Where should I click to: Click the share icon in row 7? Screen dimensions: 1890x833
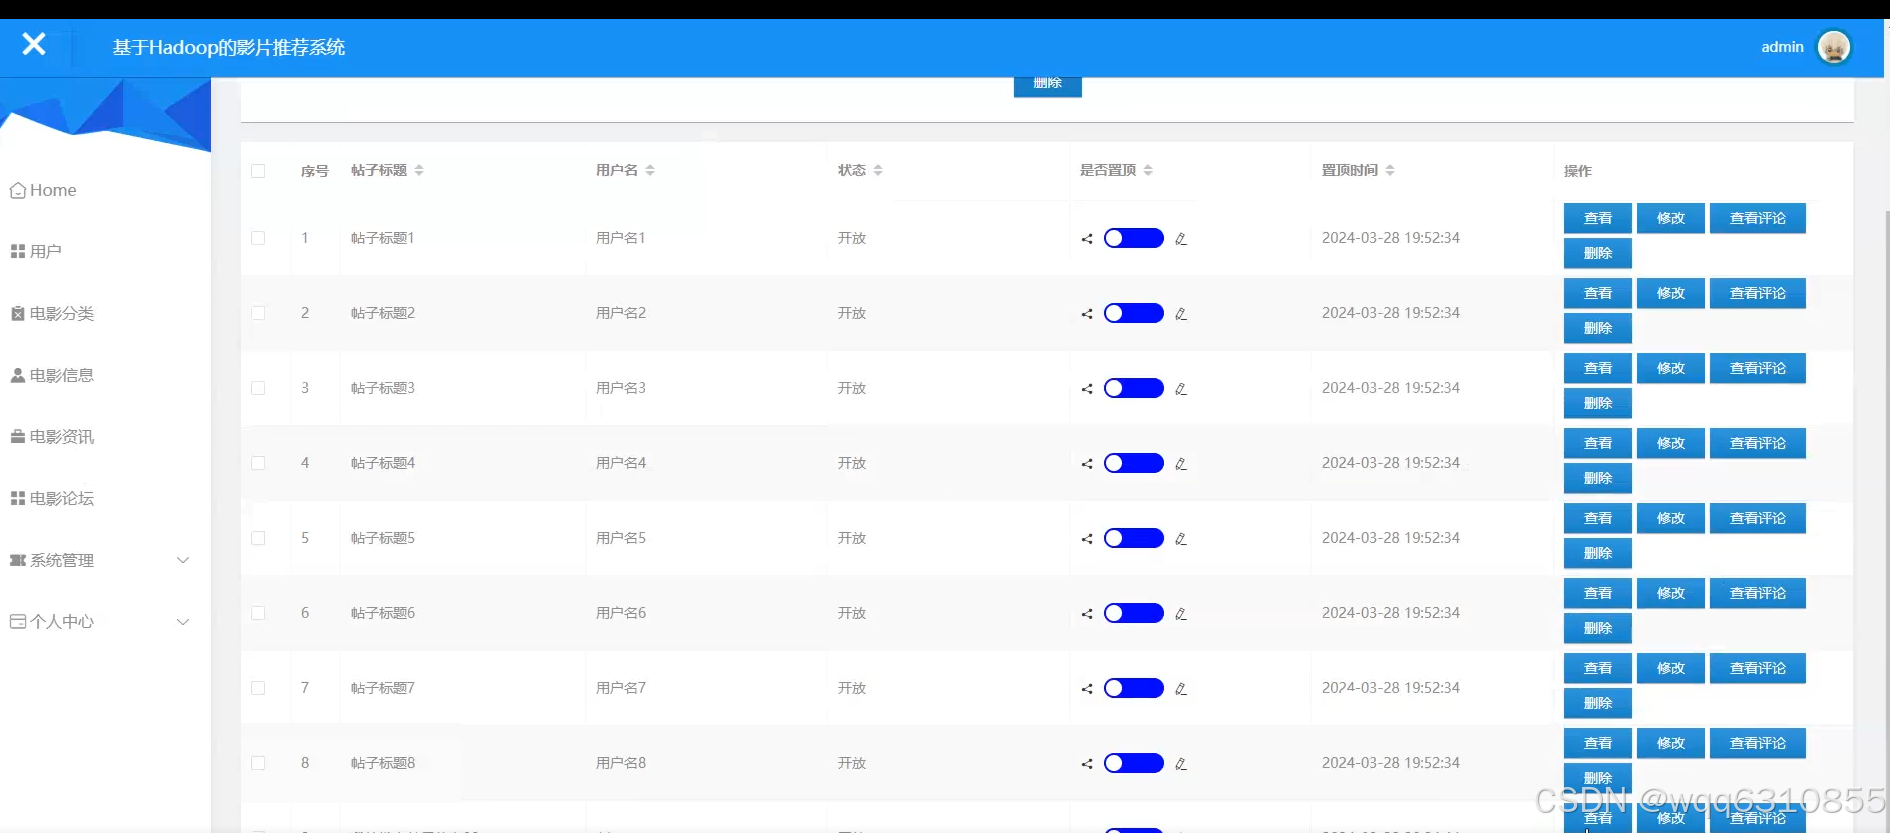1087,689
